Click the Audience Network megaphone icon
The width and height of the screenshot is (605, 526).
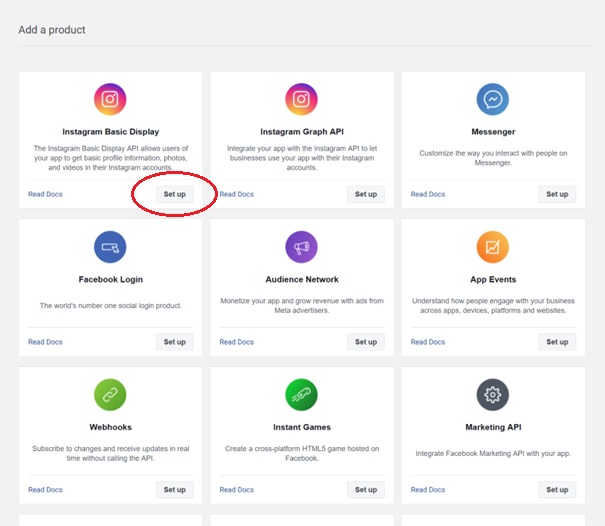click(x=301, y=247)
